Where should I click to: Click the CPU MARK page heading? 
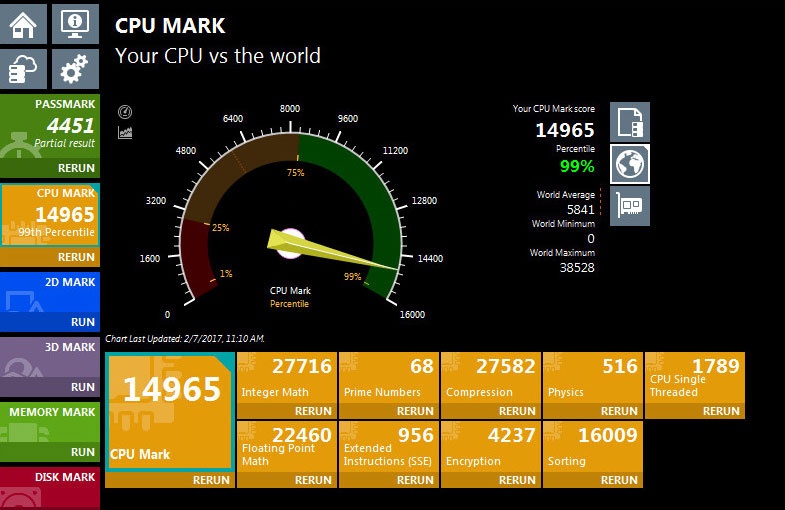click(x=170, y=26)
